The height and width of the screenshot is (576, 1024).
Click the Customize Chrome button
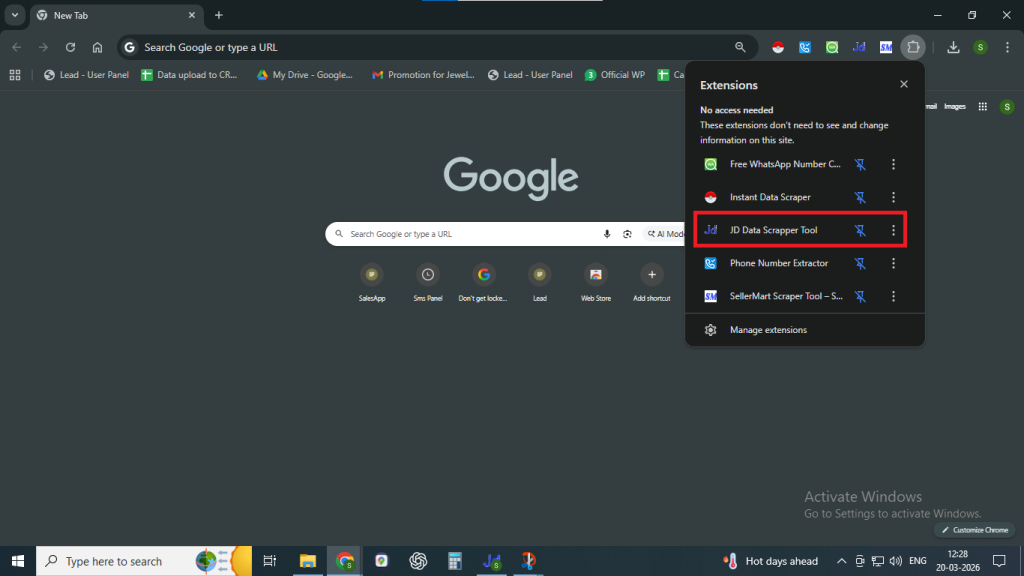point(975,529)
